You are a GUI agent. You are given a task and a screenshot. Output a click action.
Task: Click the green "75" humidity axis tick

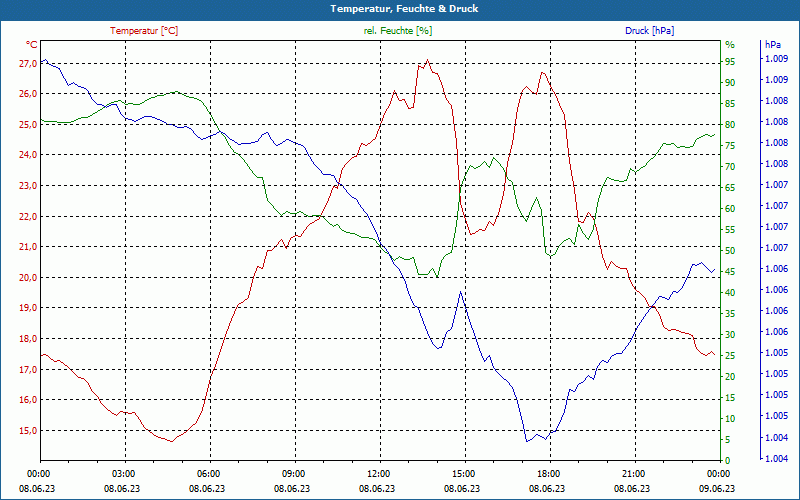pos(730,146)
